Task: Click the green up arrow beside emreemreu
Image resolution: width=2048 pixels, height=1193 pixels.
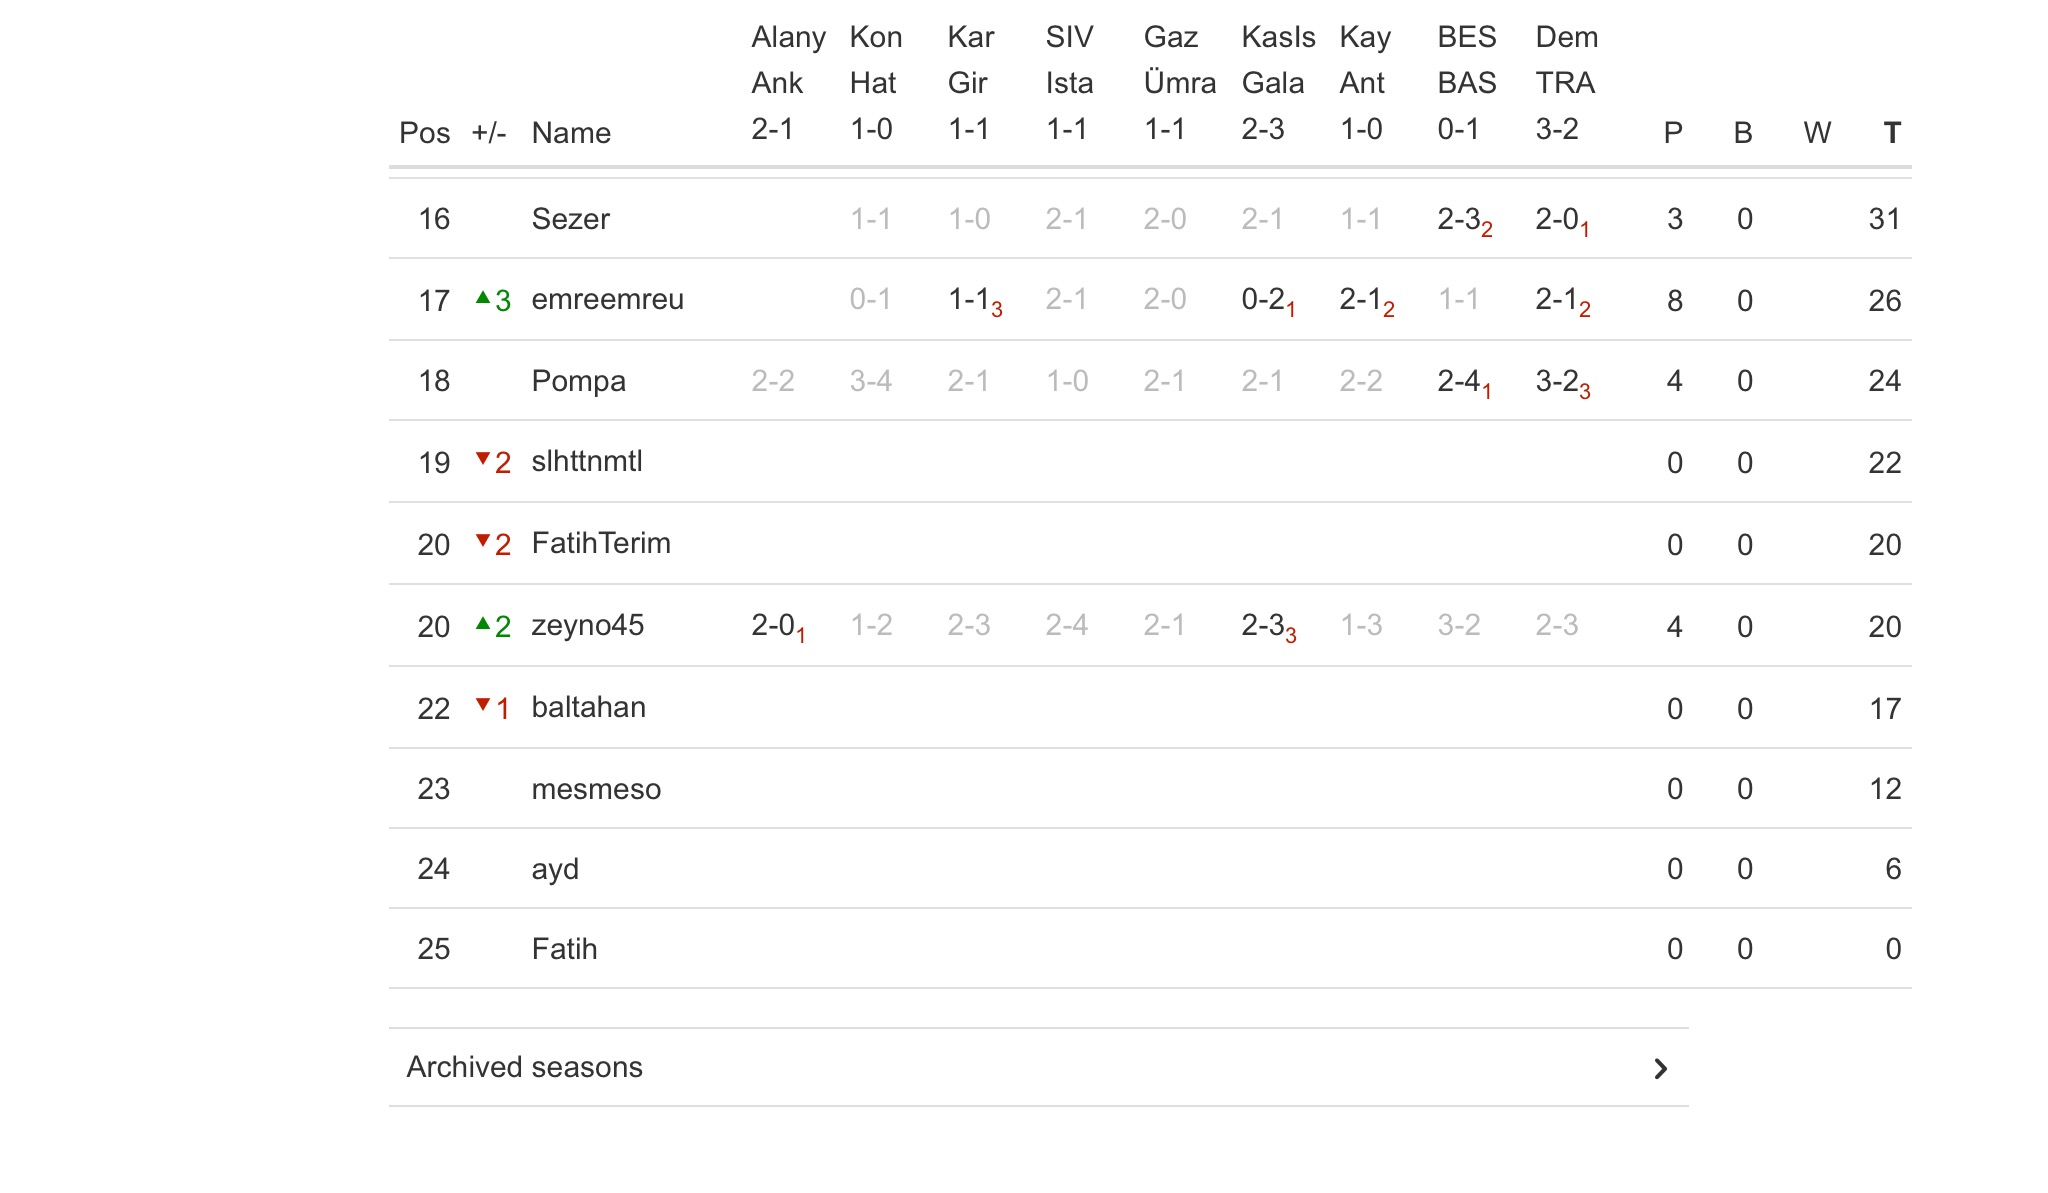Action: tap(483, 297)
